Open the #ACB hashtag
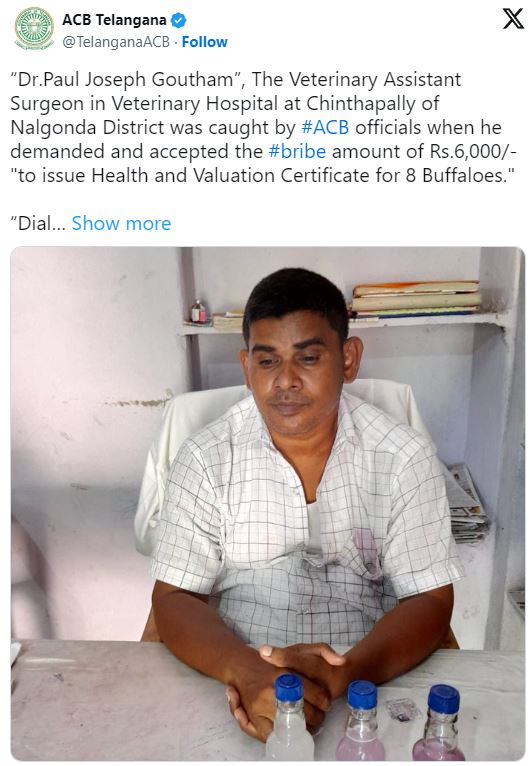The width and height of the screenshot is (531, 766). (x=325, y=128)
